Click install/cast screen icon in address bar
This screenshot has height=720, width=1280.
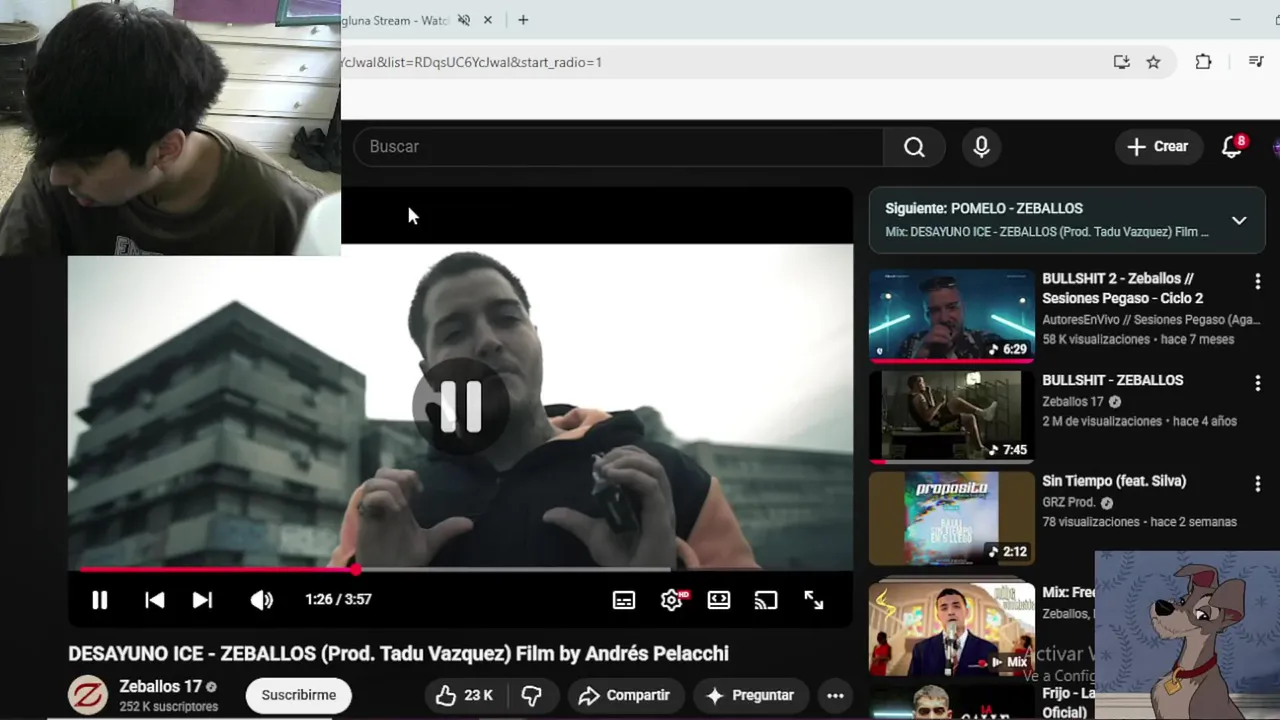[1122, 62]
